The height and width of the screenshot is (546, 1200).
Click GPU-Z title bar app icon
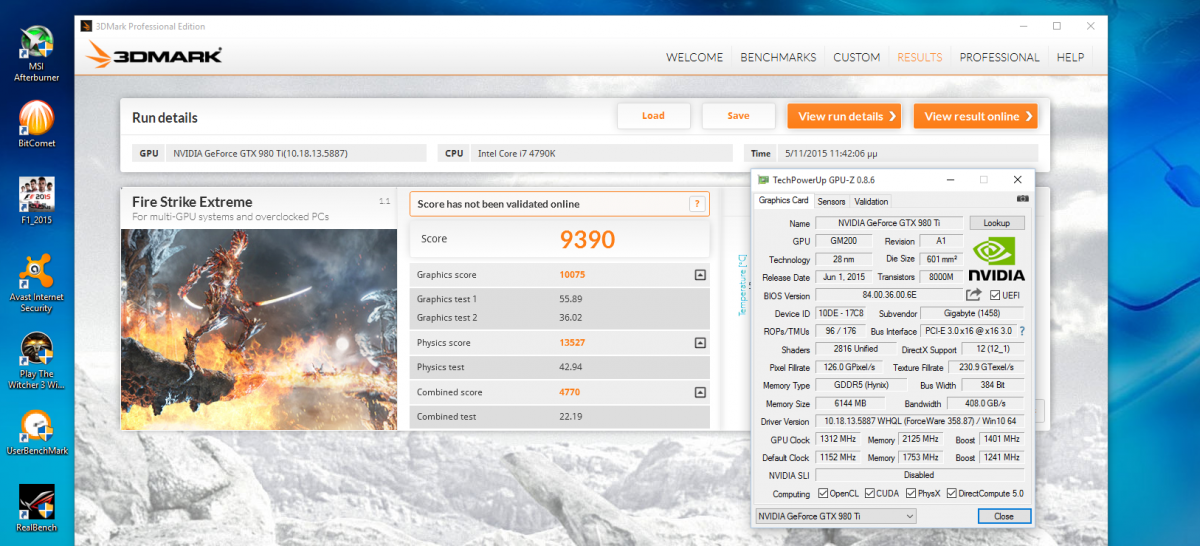pos(765,180)
